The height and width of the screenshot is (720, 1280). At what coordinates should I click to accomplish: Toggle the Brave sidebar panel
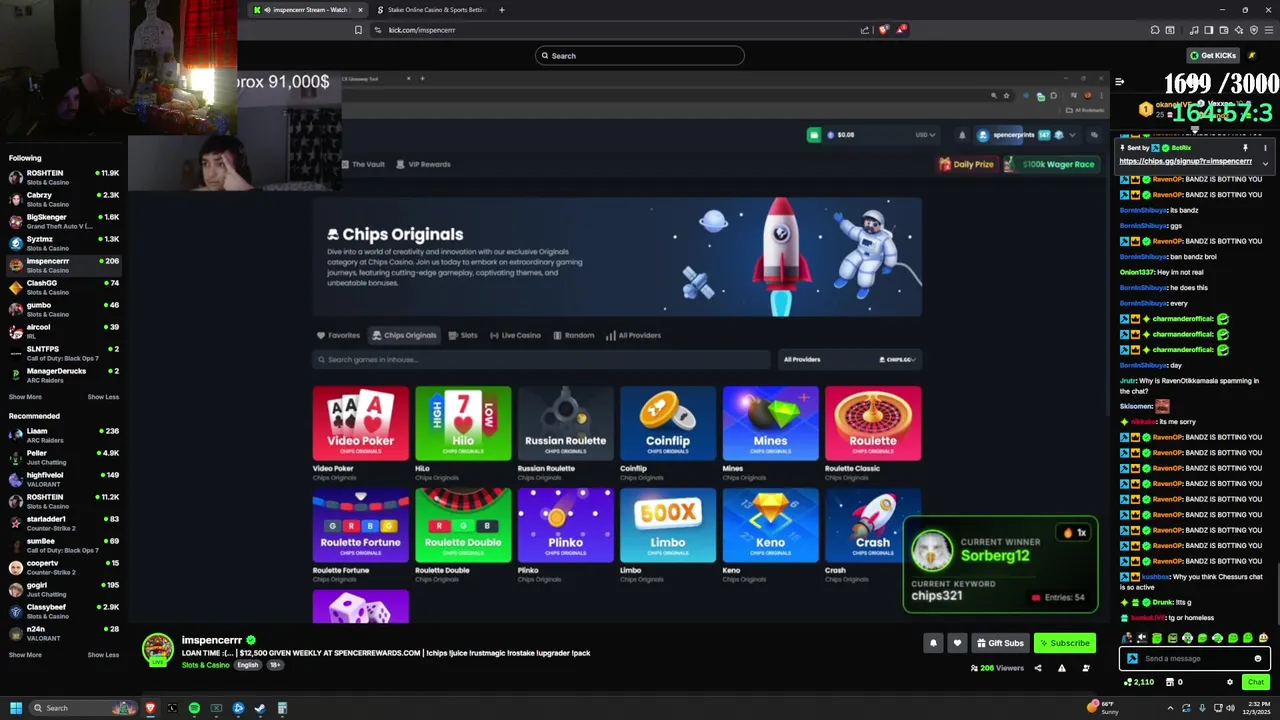point(1208,30)
